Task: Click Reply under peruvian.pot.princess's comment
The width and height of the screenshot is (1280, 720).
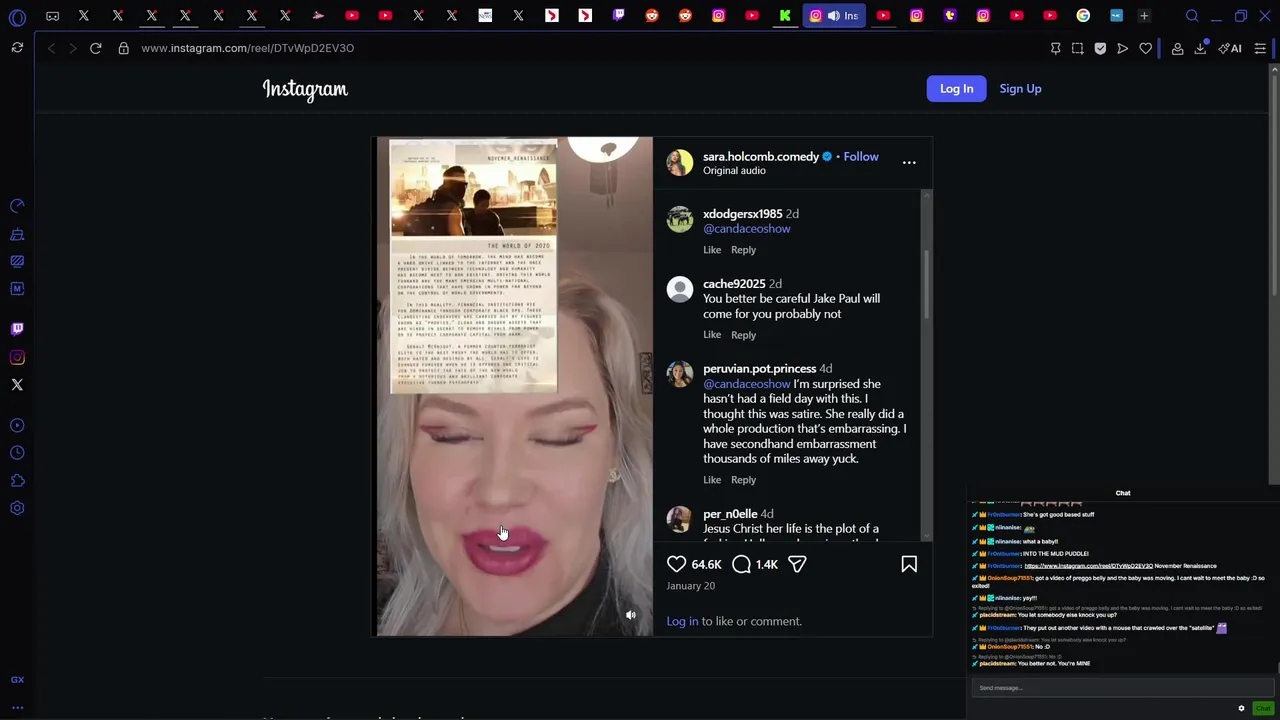Action: pos(743,480)
